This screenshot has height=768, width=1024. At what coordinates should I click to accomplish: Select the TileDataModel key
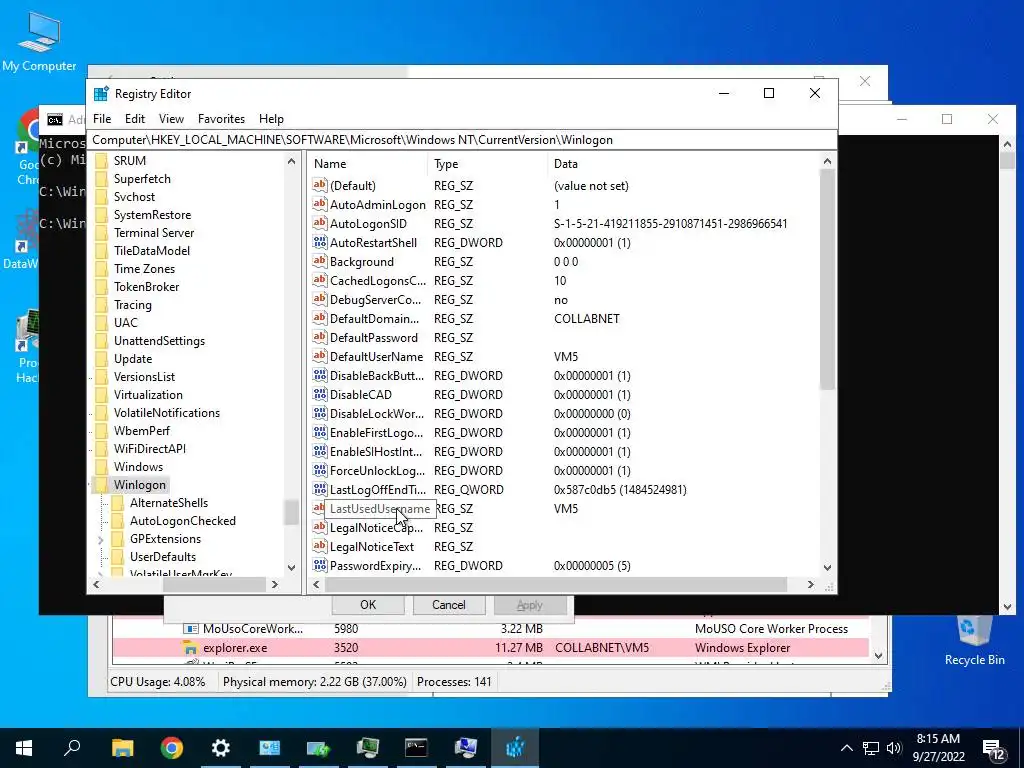click(x=152, y=251)
